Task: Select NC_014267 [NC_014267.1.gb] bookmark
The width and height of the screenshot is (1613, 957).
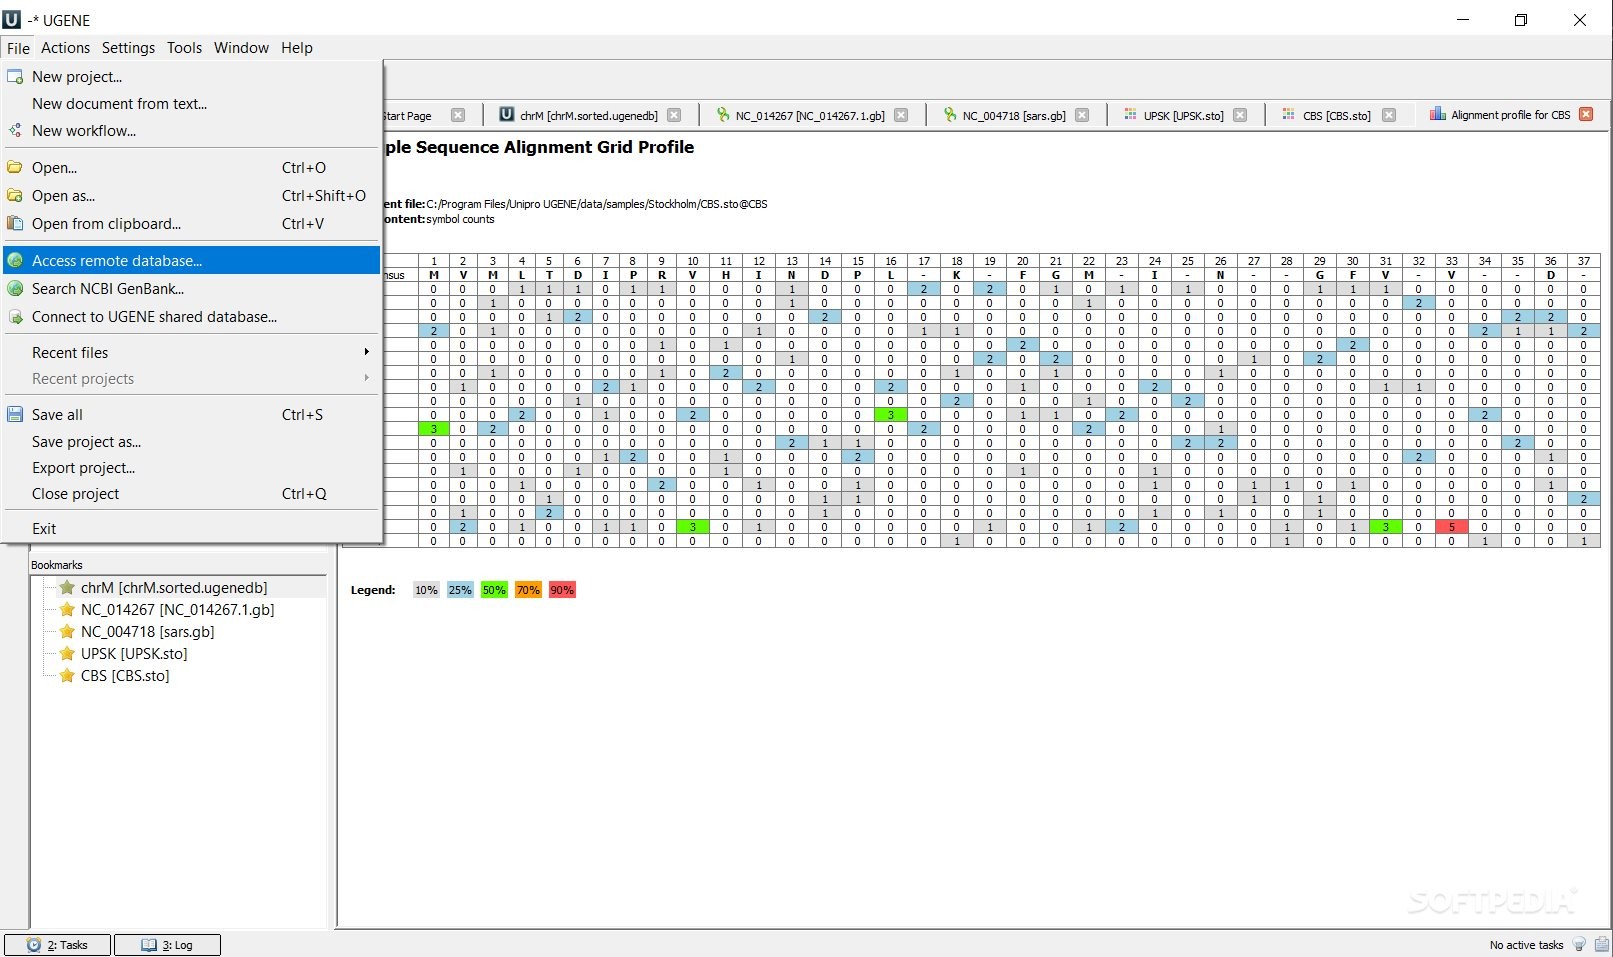Action: (x=177, y=610)
